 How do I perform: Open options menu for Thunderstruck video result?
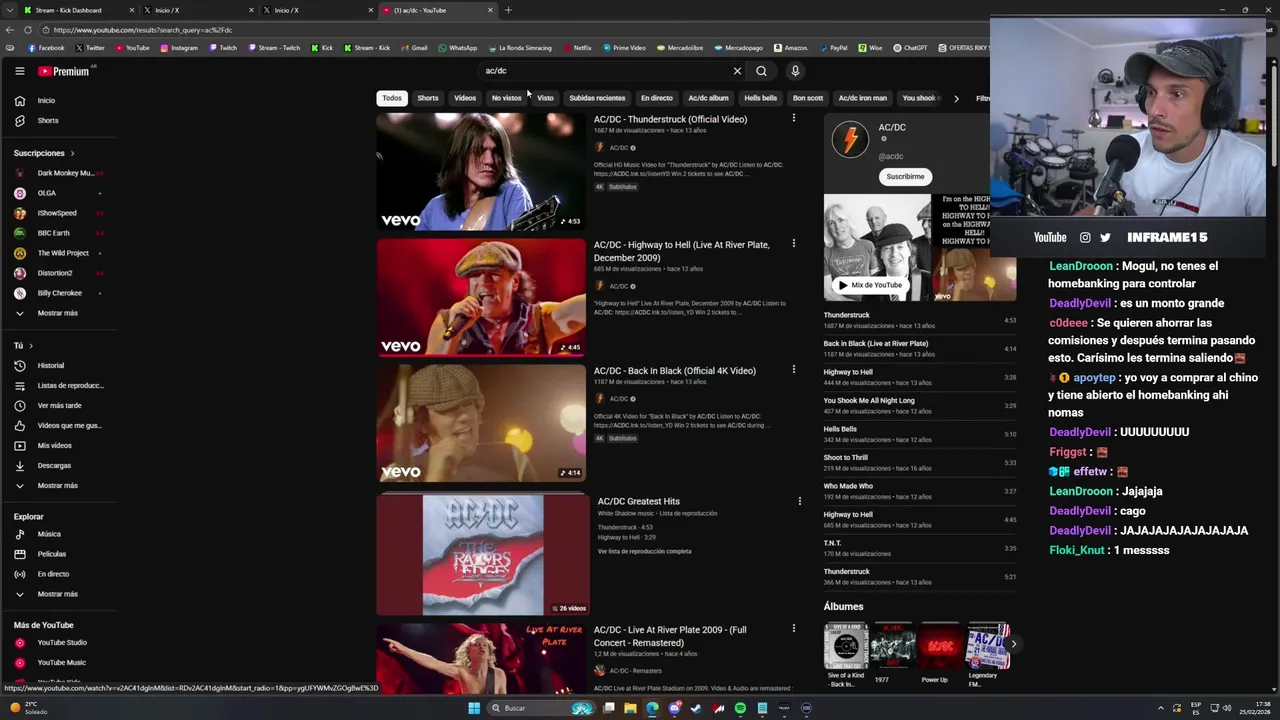point(794,118)
